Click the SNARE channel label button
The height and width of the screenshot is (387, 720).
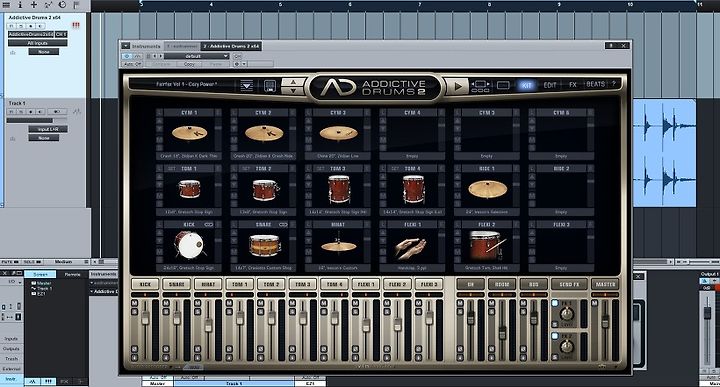point(177,284)
